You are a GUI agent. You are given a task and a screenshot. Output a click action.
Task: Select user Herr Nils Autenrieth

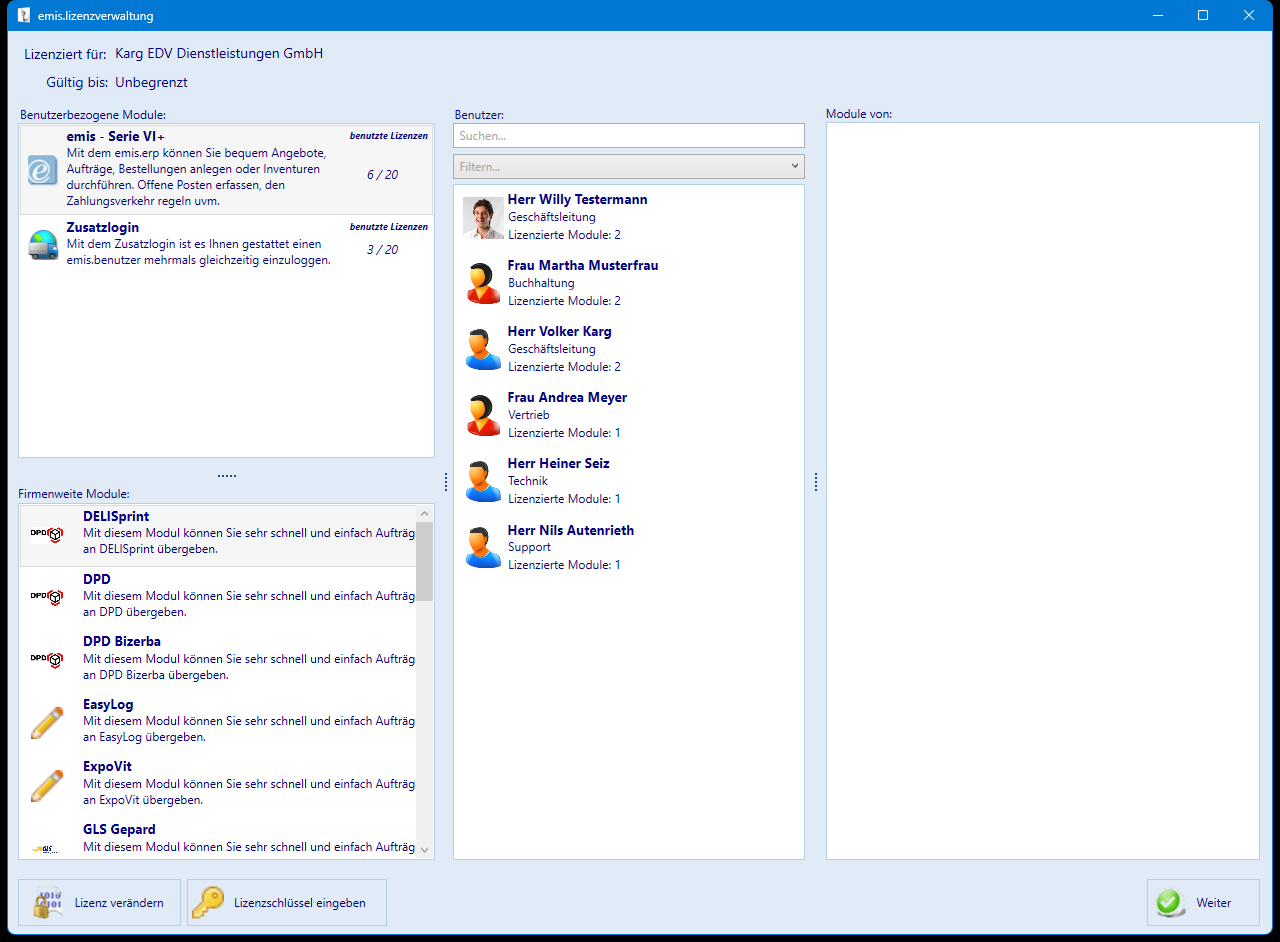point(629,548)
